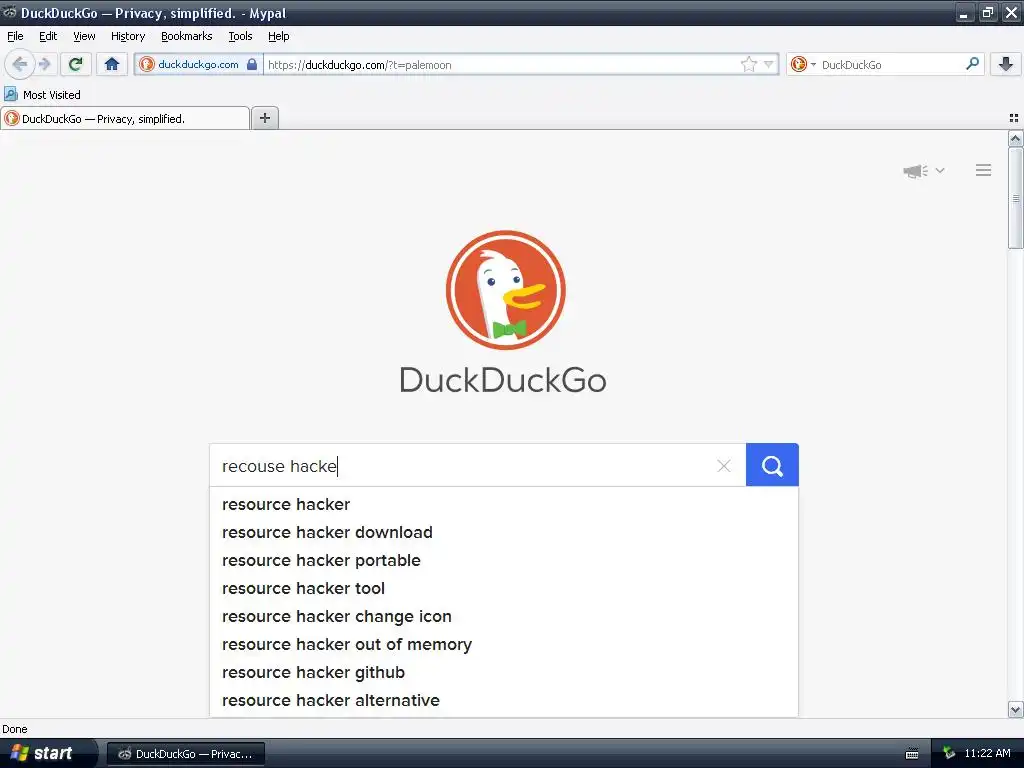Click the magnifier in the browser search box

pyautogui.click(x=972, y=64)
